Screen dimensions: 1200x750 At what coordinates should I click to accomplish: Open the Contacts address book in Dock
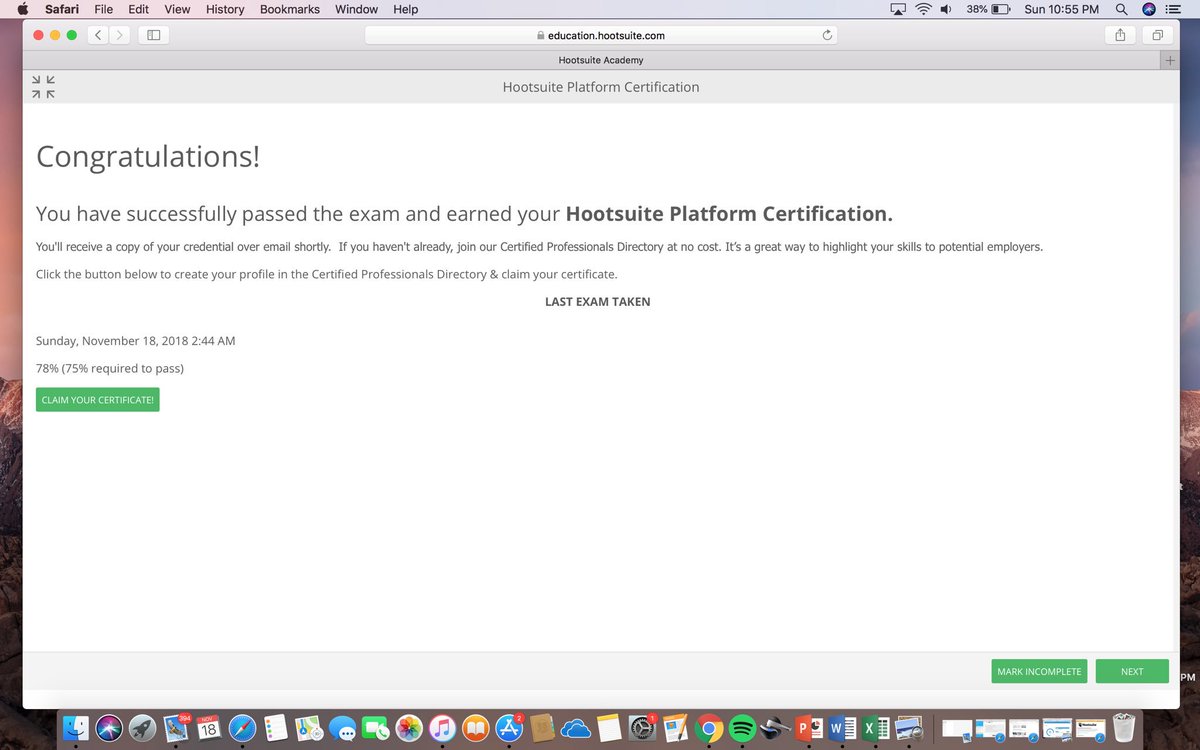pyautogui.click(x=542, y=728)
